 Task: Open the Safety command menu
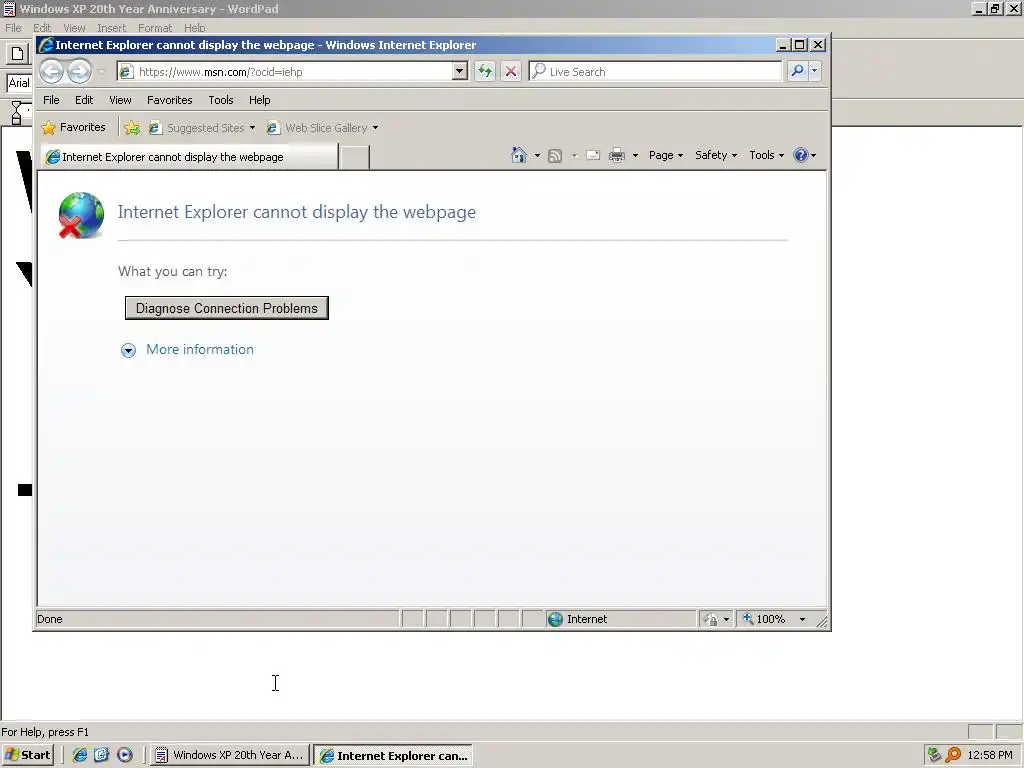coord(716,155)
